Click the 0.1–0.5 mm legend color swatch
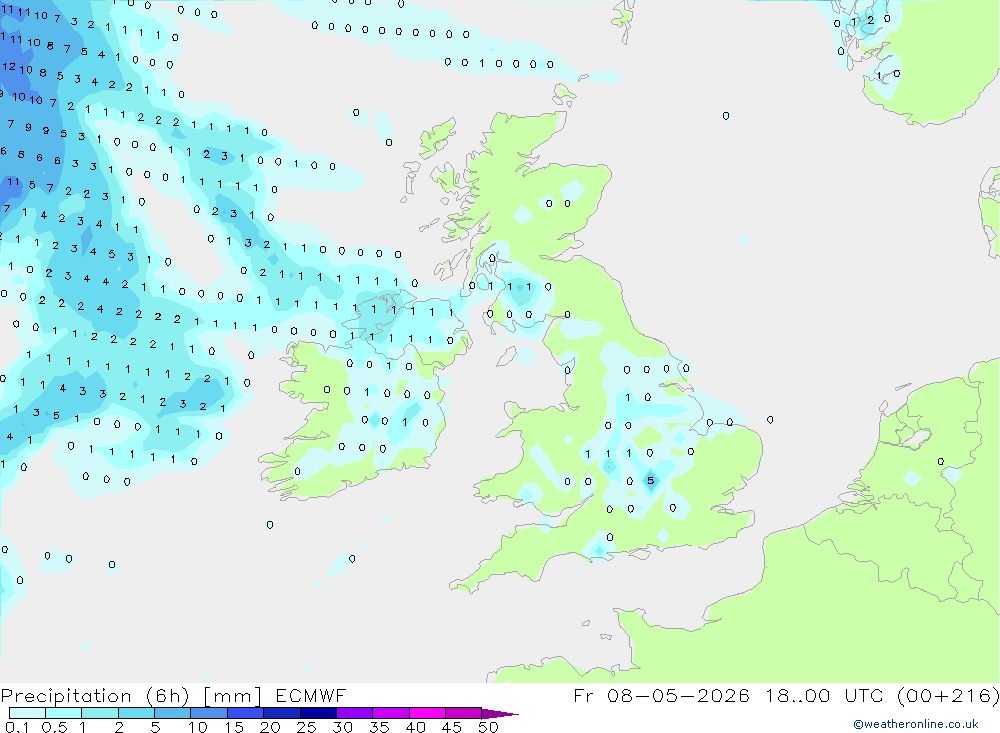 pyautogui.click(x=27, y=713)
